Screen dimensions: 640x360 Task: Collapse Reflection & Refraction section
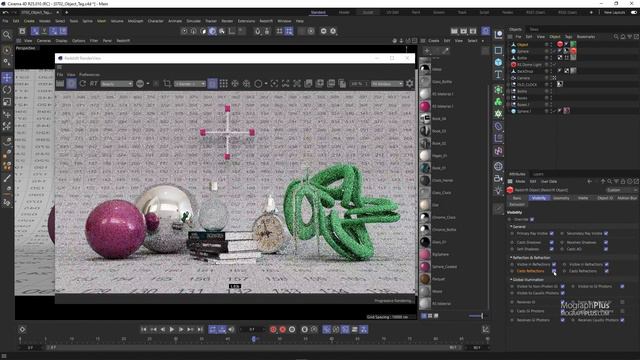tap(511, 258)
